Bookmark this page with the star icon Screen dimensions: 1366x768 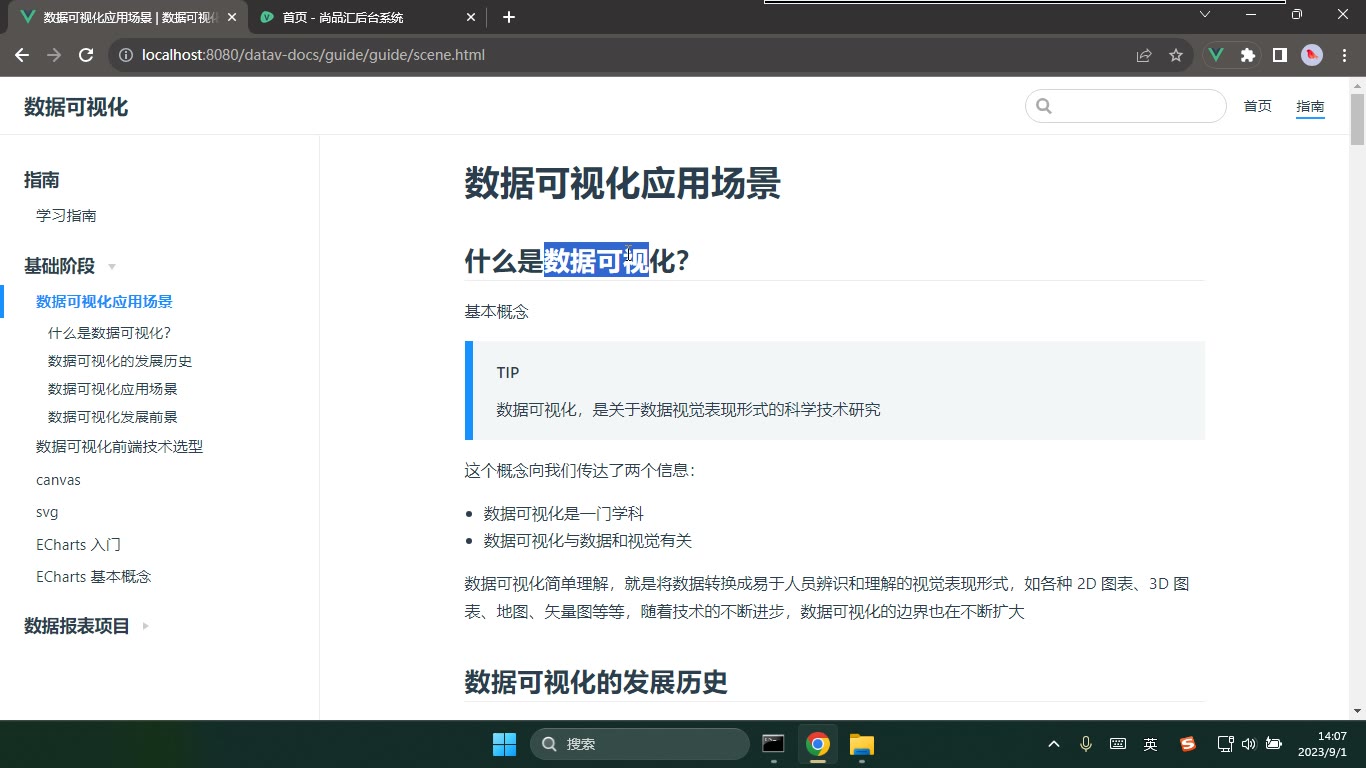click(x=1176, y=55)
